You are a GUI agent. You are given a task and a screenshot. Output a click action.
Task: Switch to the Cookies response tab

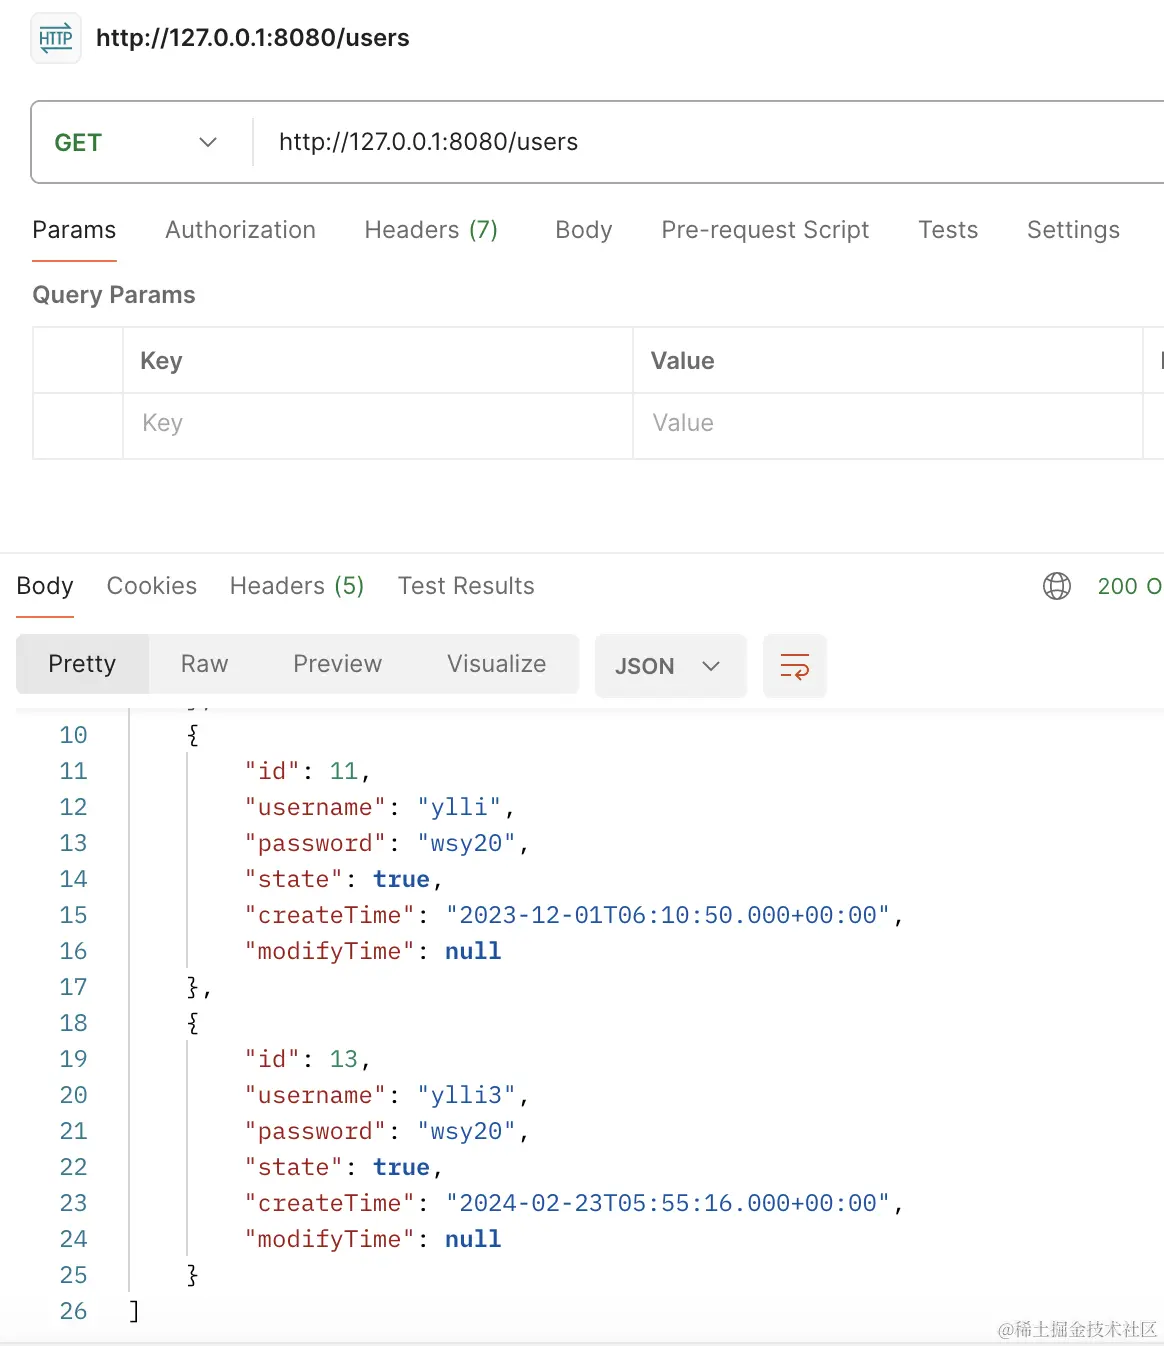[151, 586]
